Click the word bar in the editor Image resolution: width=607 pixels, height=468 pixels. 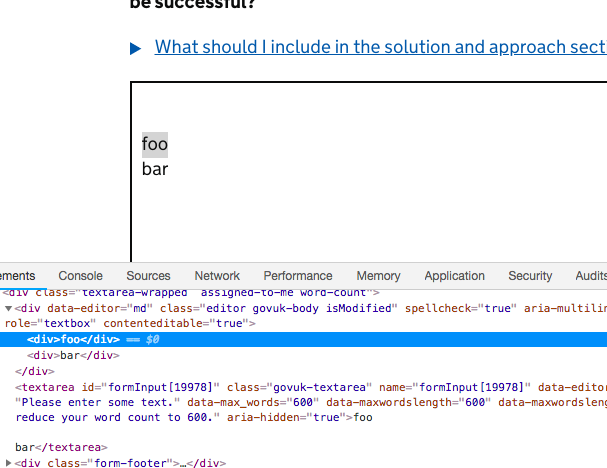tap(155, 170)
